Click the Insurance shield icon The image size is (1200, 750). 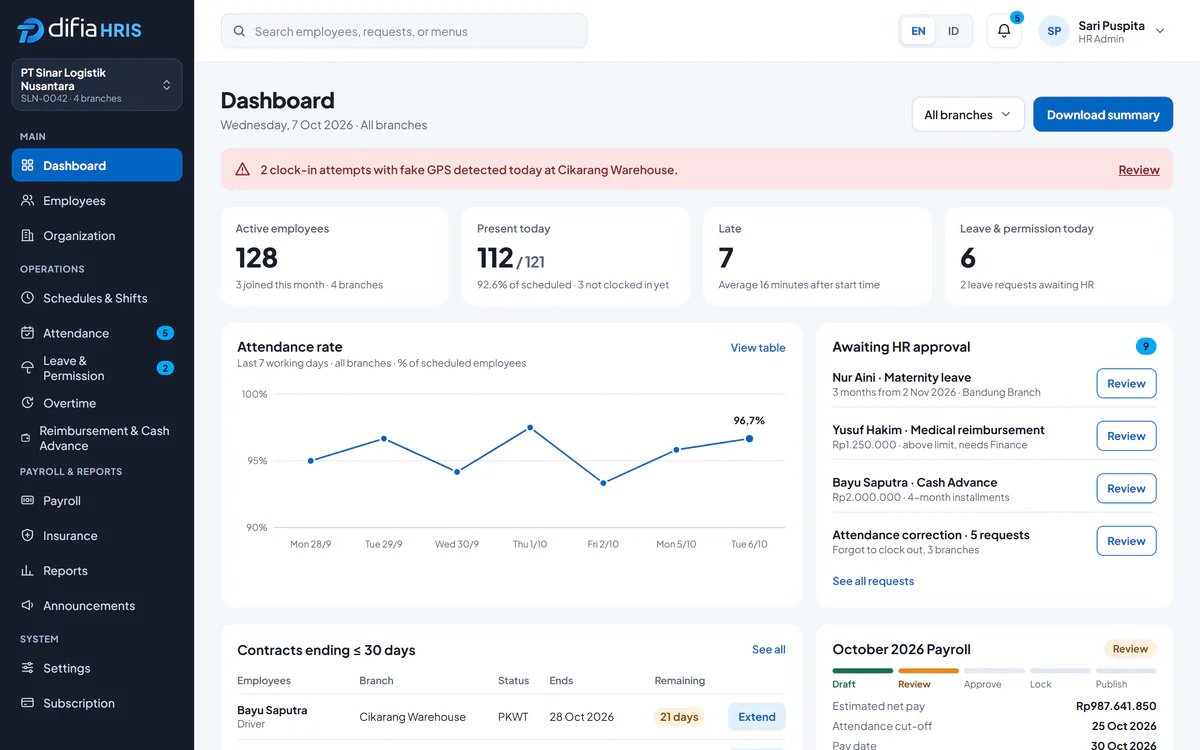point(28,536)
